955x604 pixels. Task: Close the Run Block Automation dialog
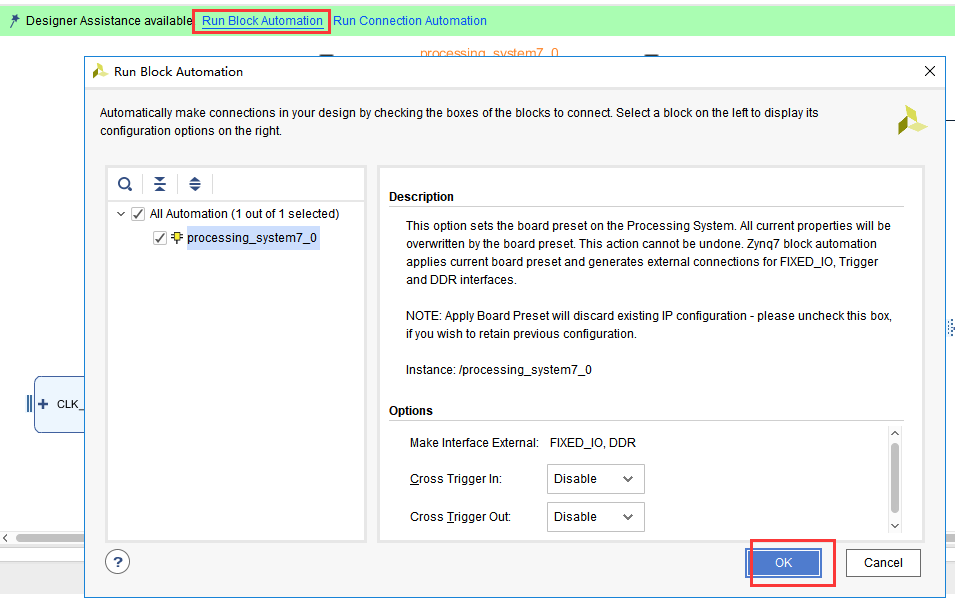click(x=929, y=71)
